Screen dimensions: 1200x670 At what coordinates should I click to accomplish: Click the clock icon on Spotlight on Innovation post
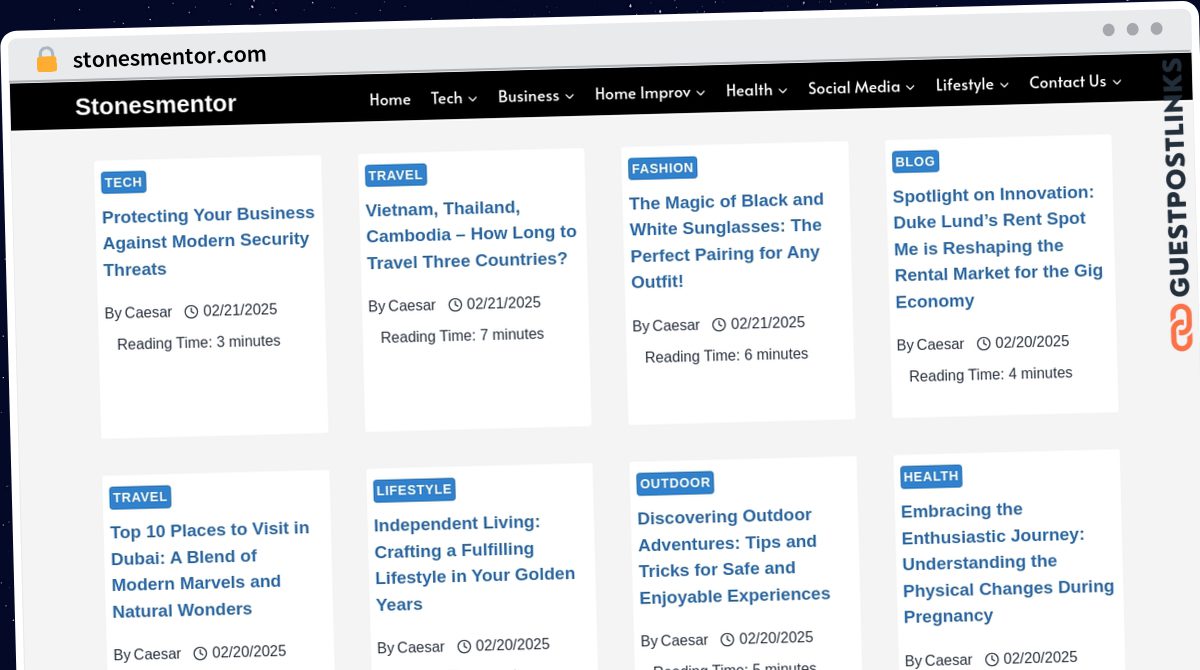983,343
